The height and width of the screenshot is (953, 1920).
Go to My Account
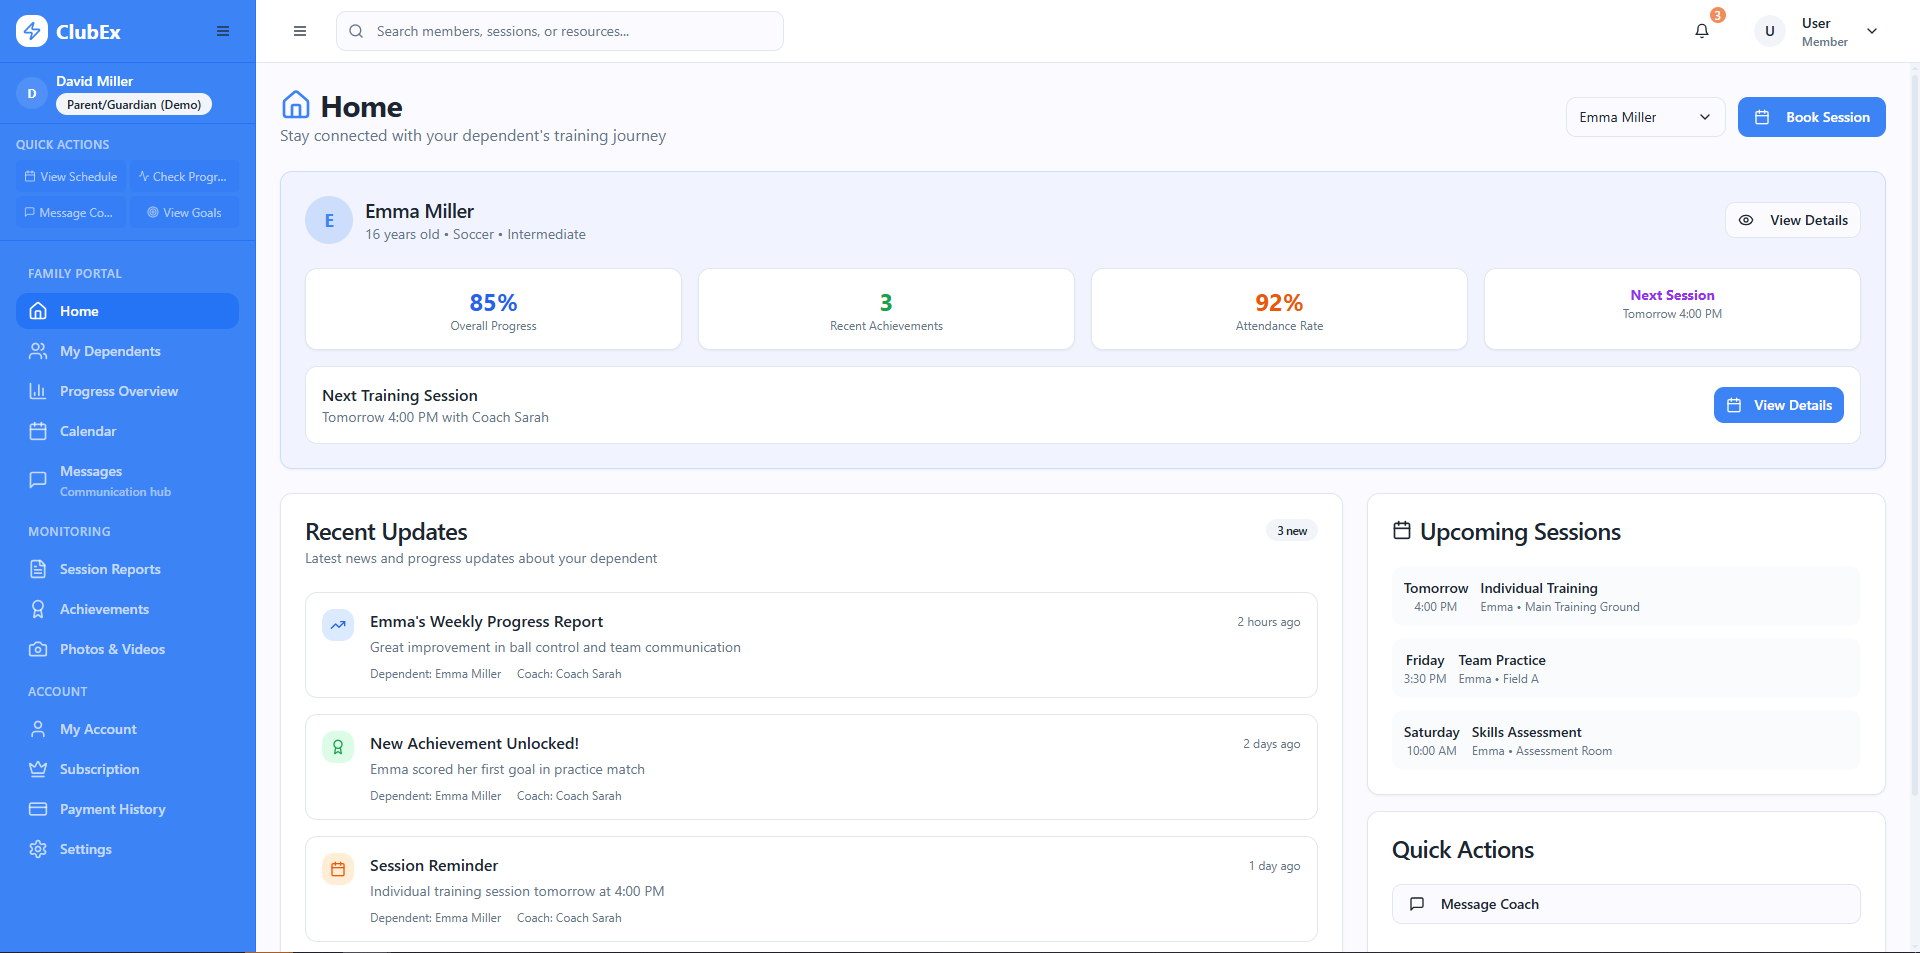[x=127, y=729]
